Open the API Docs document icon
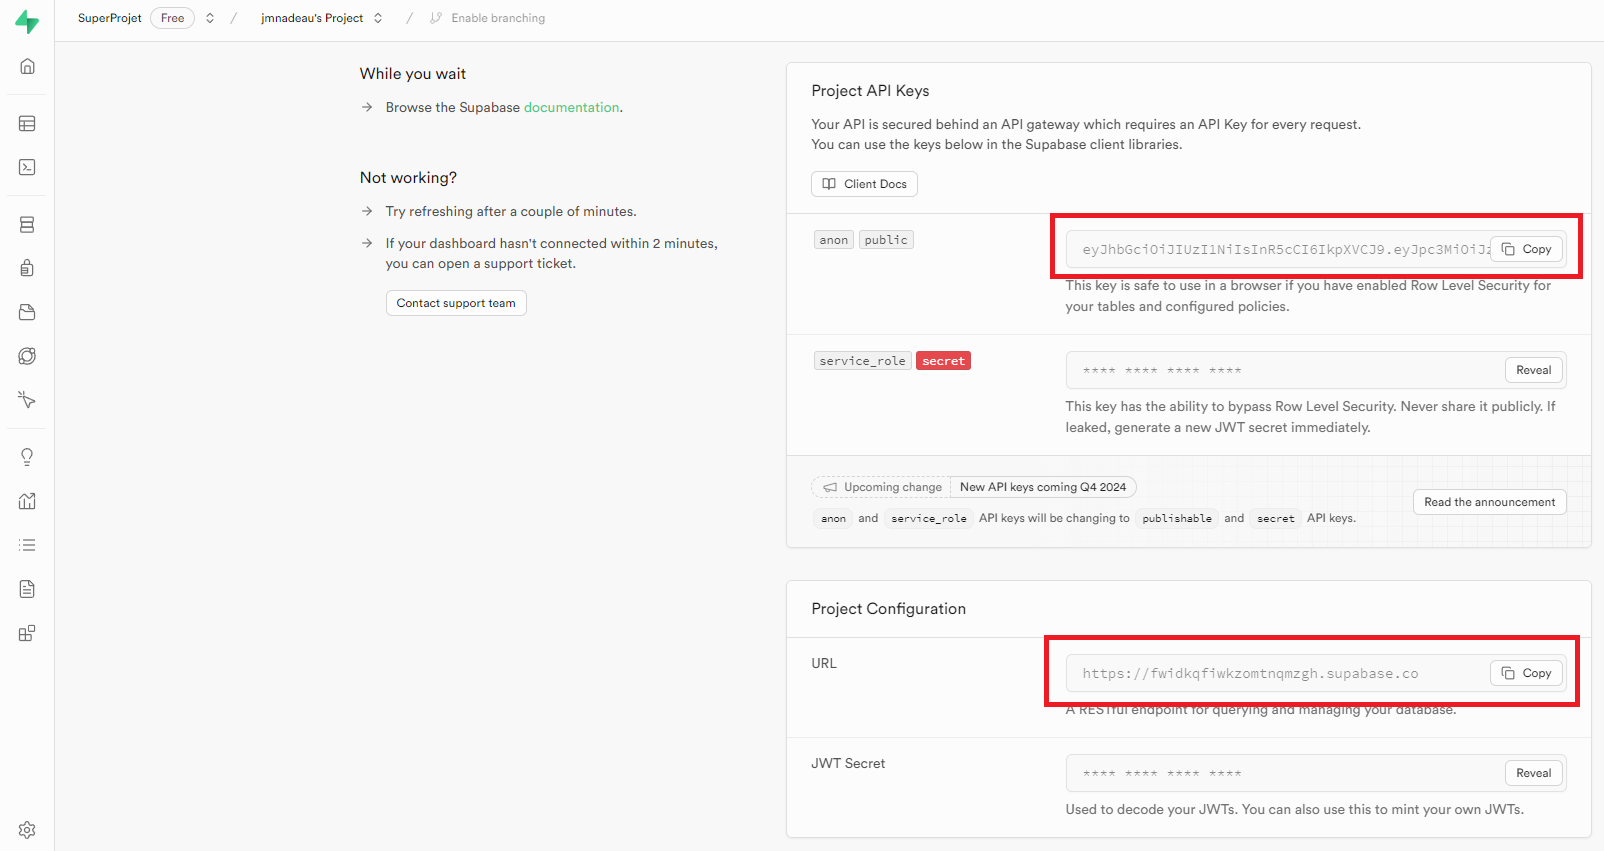The width and height of the screenshot is (1604, 851). (x=27, y=589)
